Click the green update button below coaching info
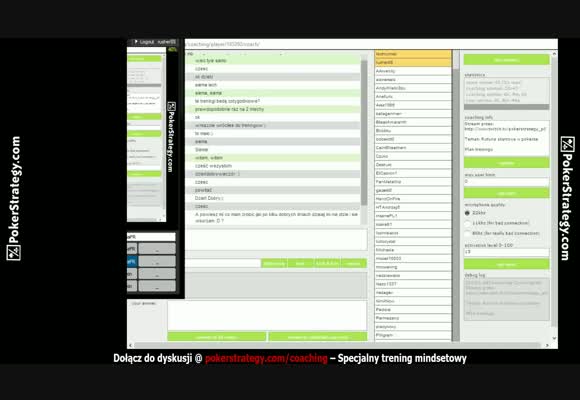This screenshot has width=580, height=400. pyautogui.click(x=506, y=163)
